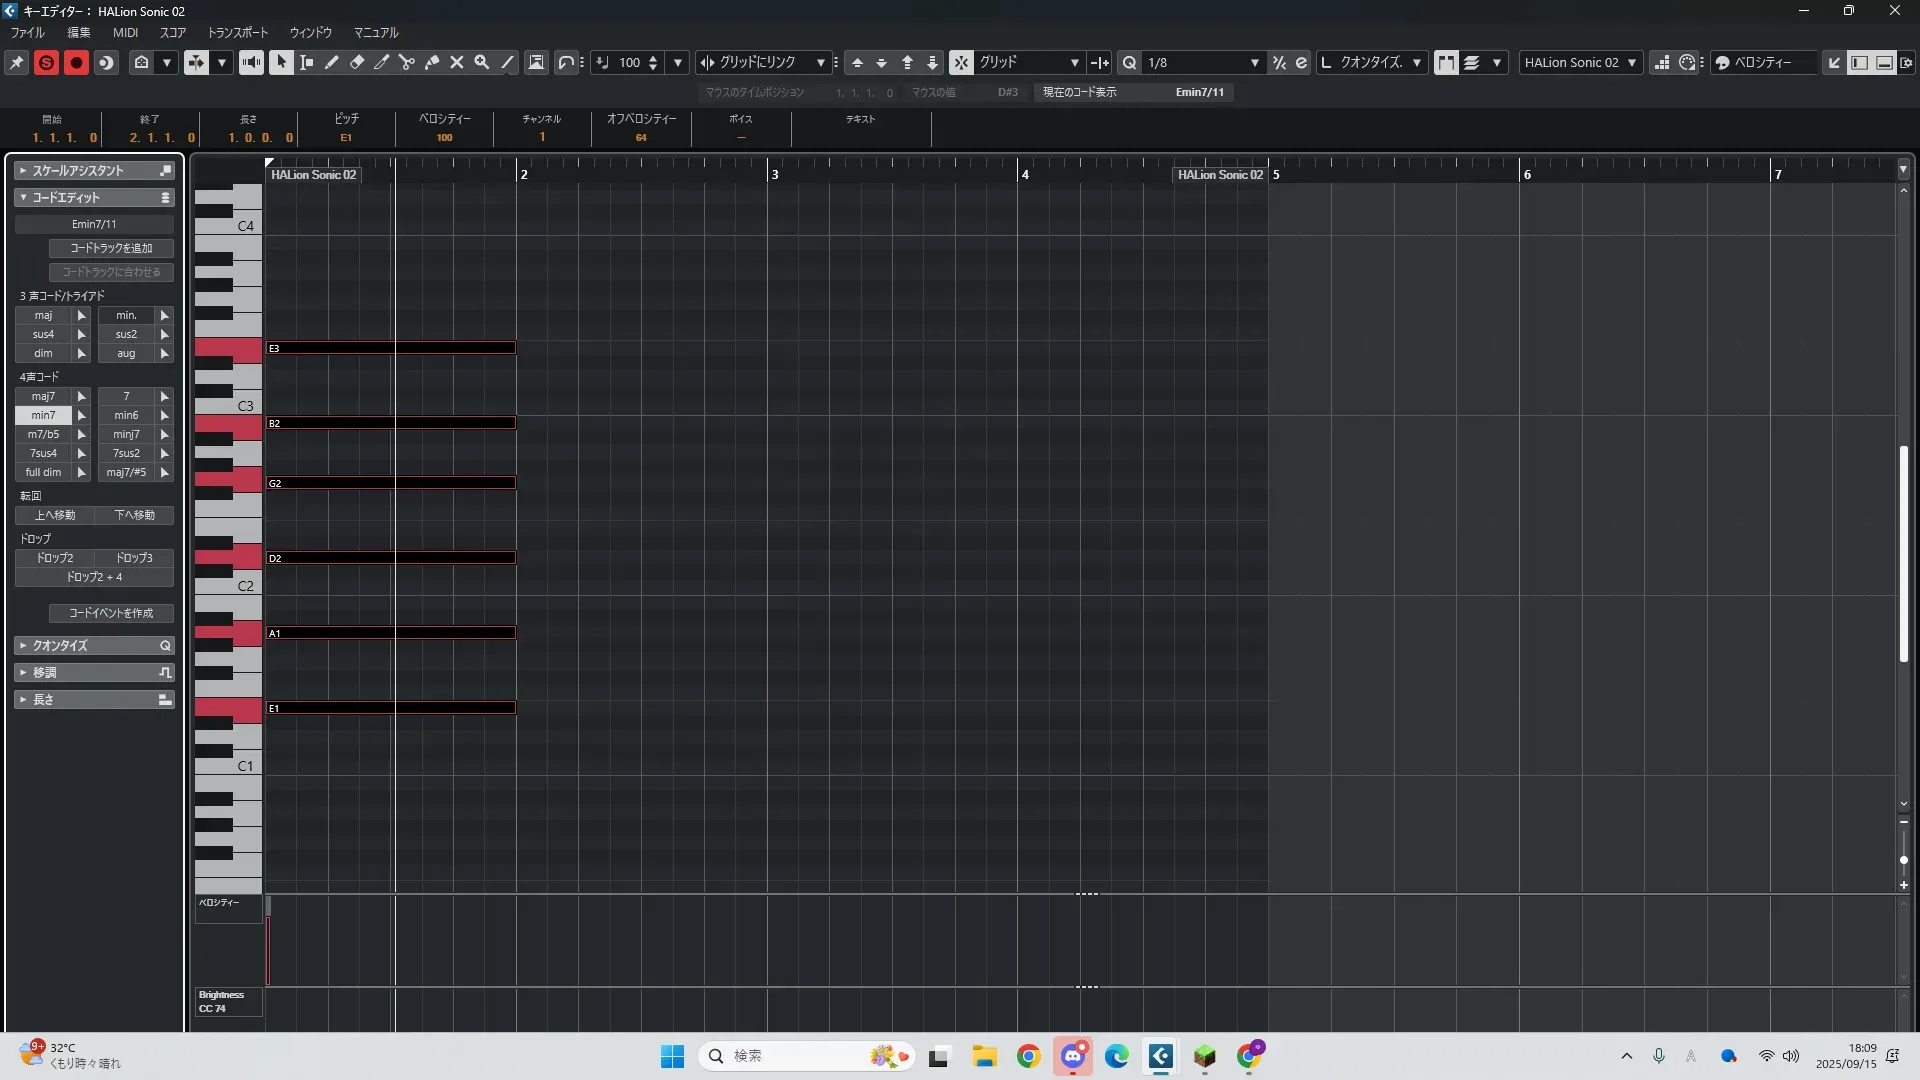Toggle the Record in Editor button

(x=76, y=62)
